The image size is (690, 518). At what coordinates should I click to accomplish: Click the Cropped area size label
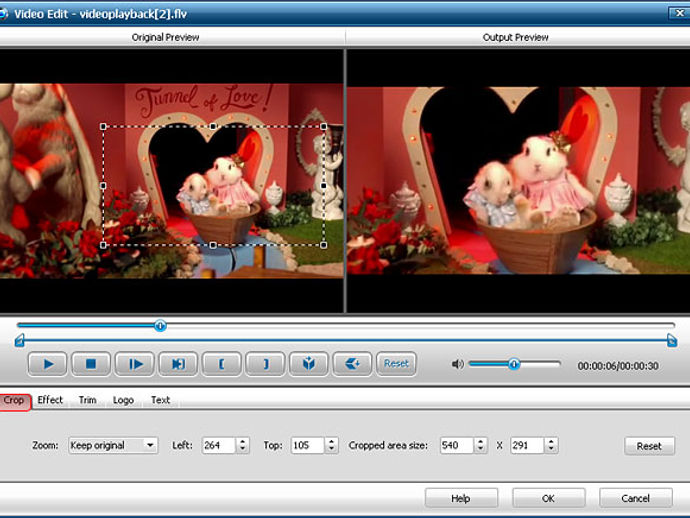pos(388,445)
